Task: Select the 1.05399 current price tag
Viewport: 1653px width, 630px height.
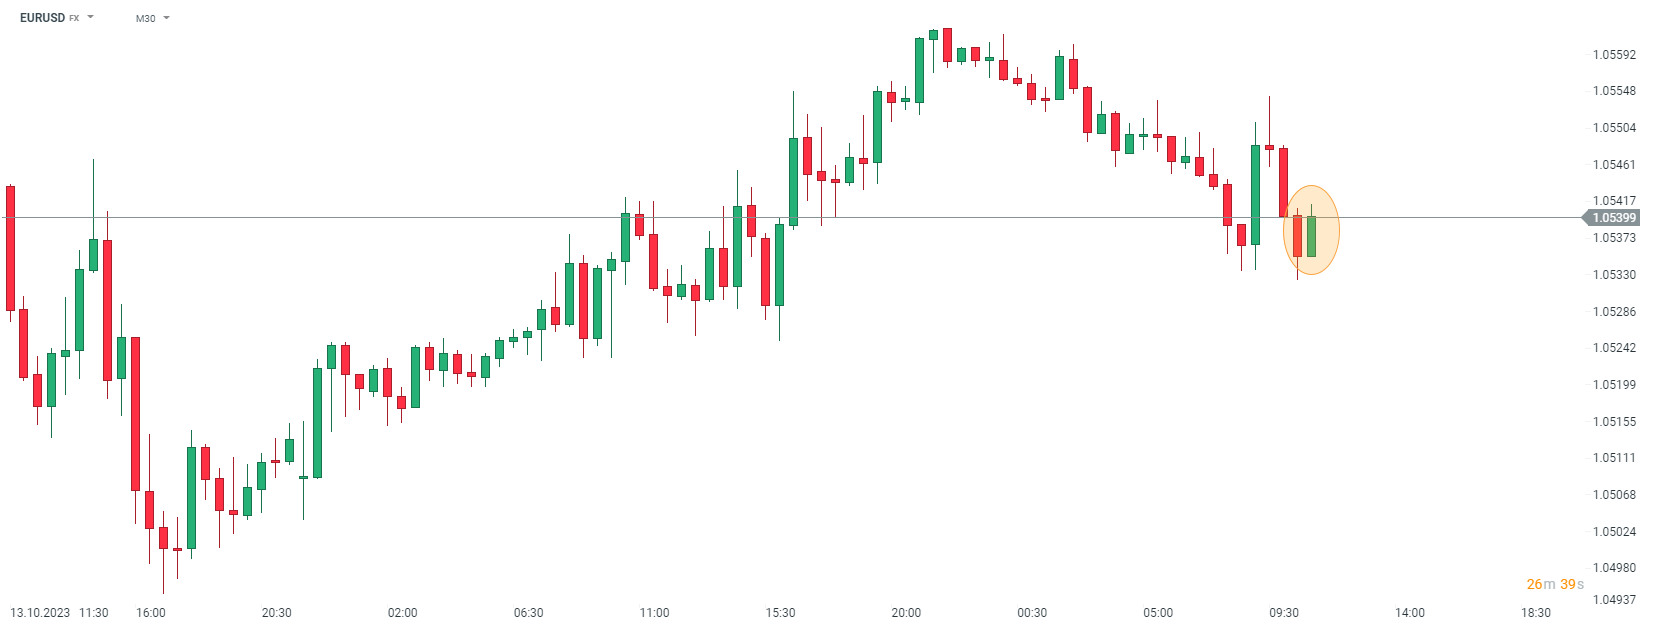Action: point(1613,218)
